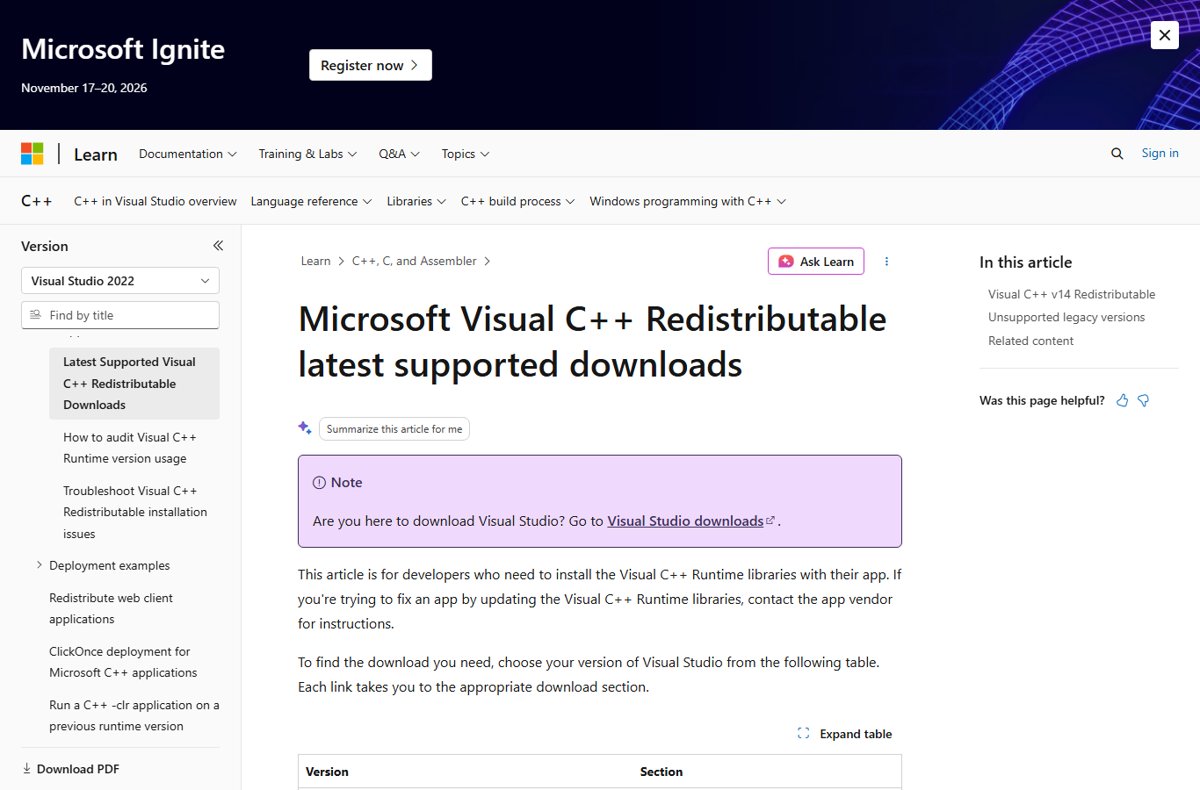Click the Version table column header
This screenshot has height=790, width=1200.
pyautogui.click(x=327, y=772)
